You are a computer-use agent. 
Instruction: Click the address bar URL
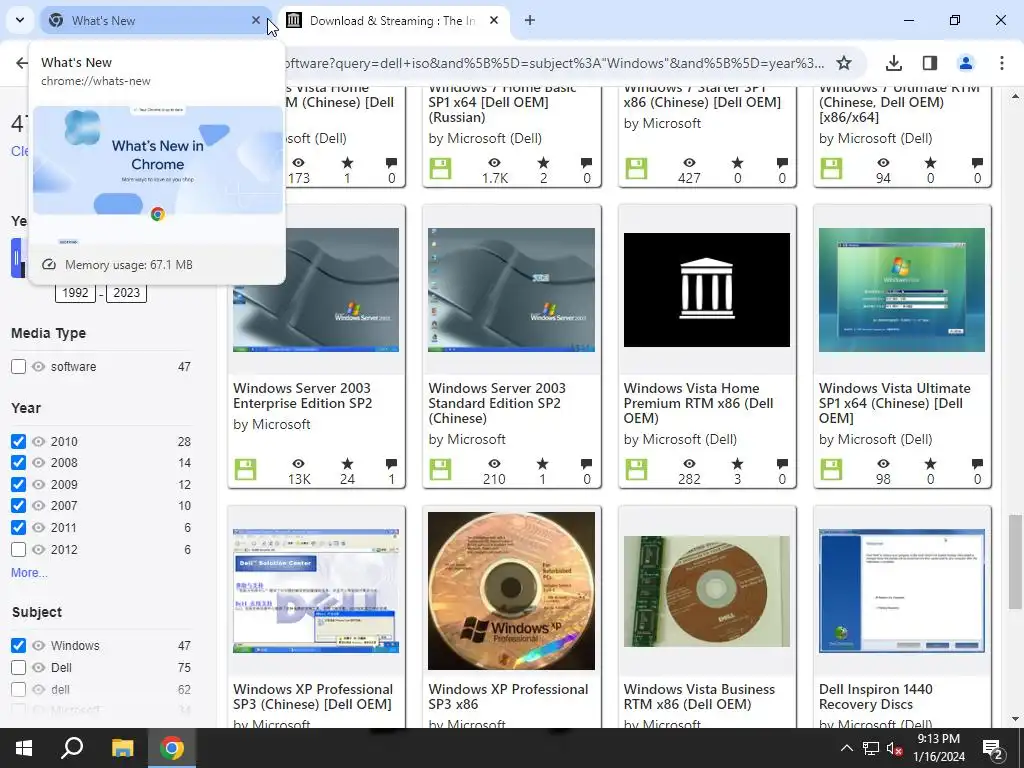point(555,63)
